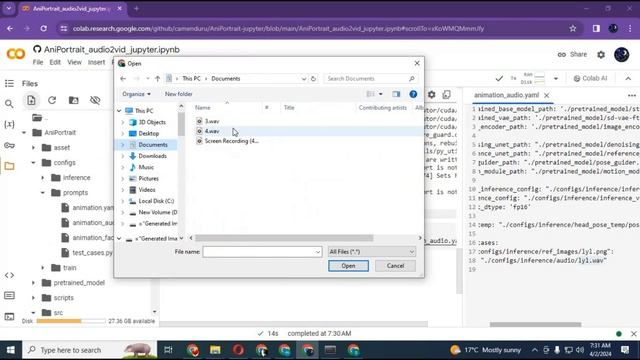Expand the asset folder

pyautogui.click(x=33, y=148)
